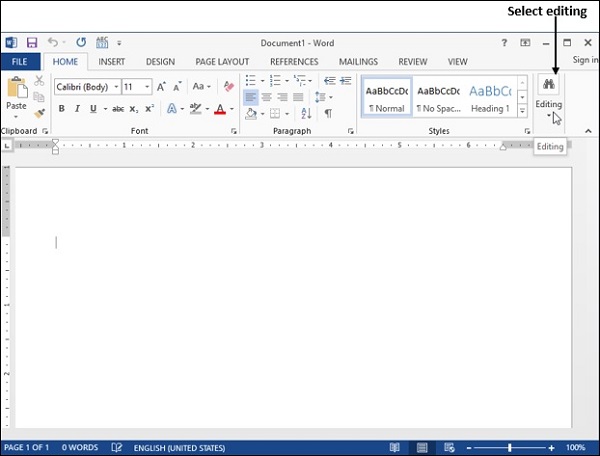Click inside the blank document page
The height and width of the screenshot is (456, 600).
pyautogui.click(x=290, y=300)
